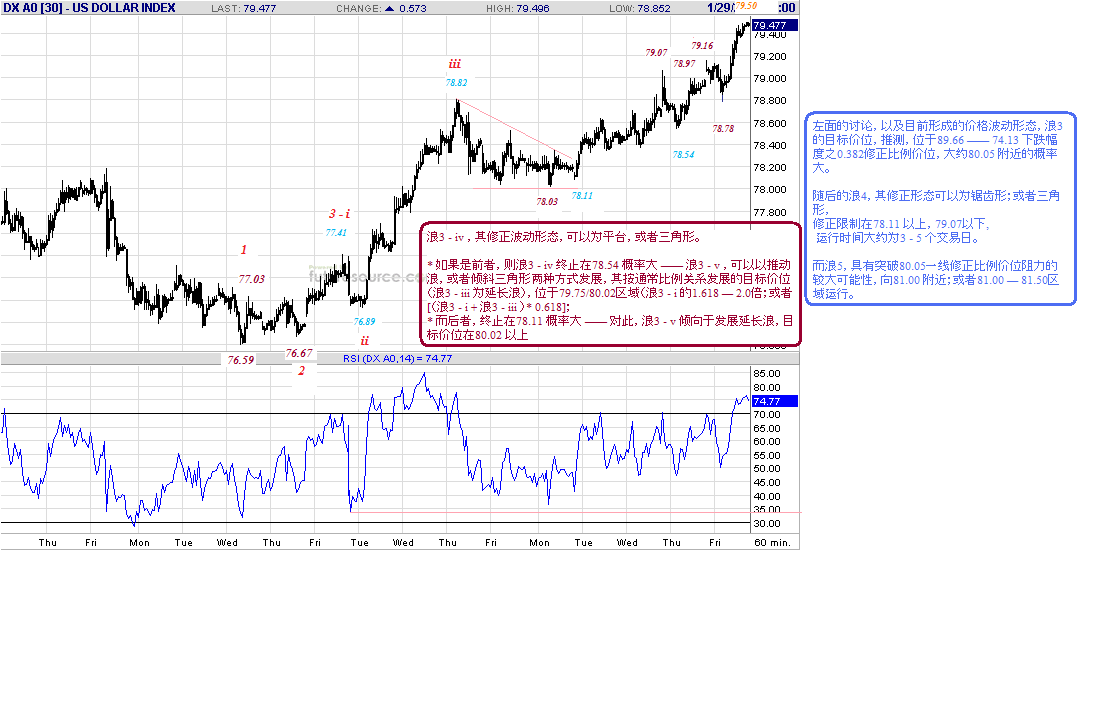
Task: Select the red wave 2 label under 76.67
Action: coord(302,370)
